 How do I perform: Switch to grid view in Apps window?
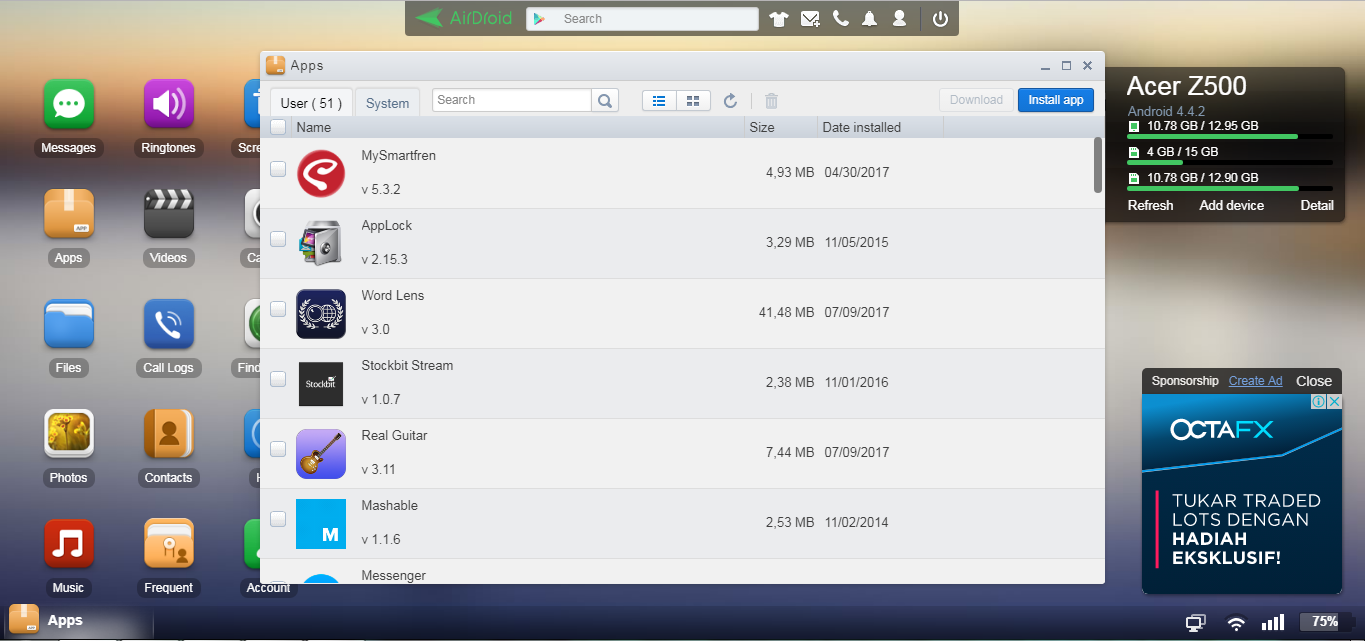[693, 100]
